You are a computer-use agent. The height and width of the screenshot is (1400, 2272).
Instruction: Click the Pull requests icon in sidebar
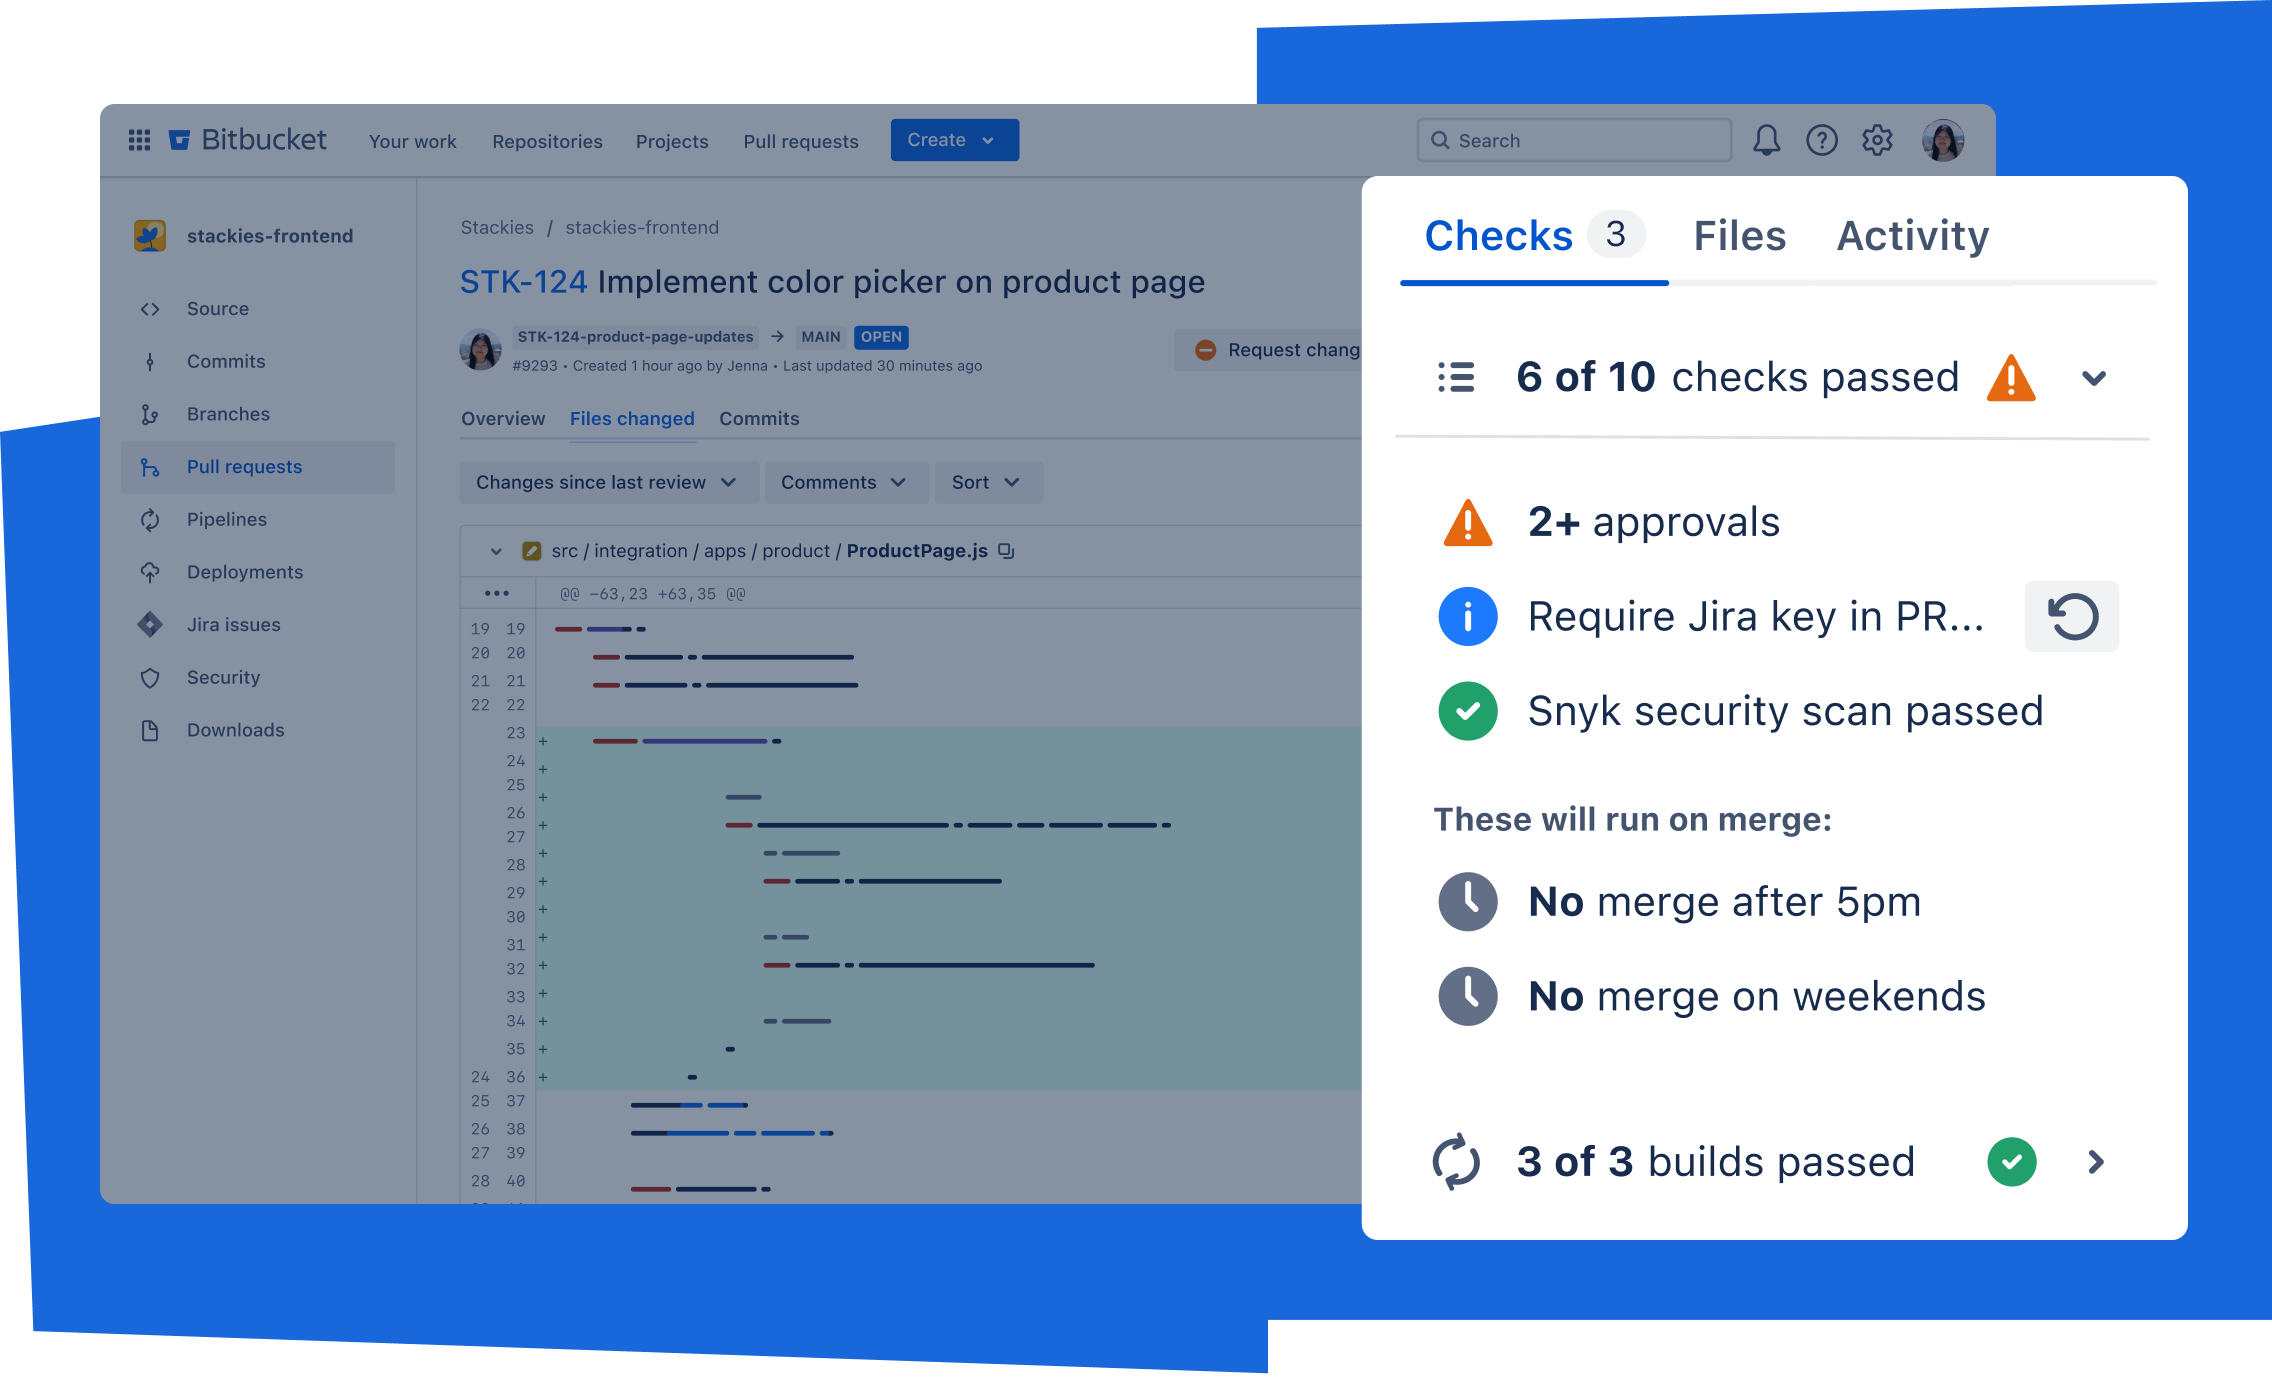[x=149, y=467]
